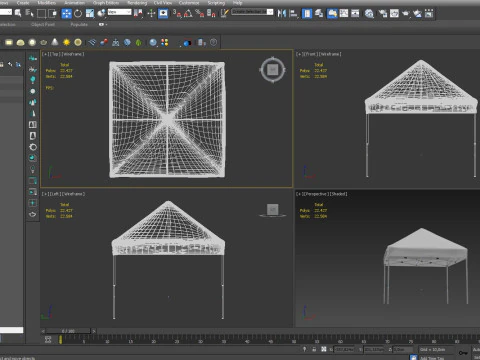Toggle Window/Crossing selection mode

(53, 13)
